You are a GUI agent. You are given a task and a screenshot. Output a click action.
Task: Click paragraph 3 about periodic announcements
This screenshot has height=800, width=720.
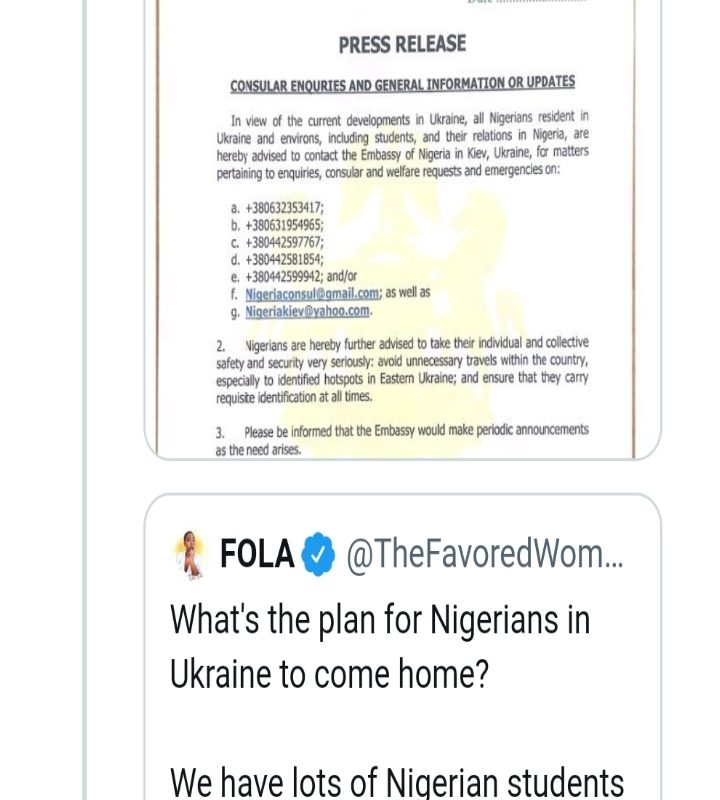tap(402, 439)
